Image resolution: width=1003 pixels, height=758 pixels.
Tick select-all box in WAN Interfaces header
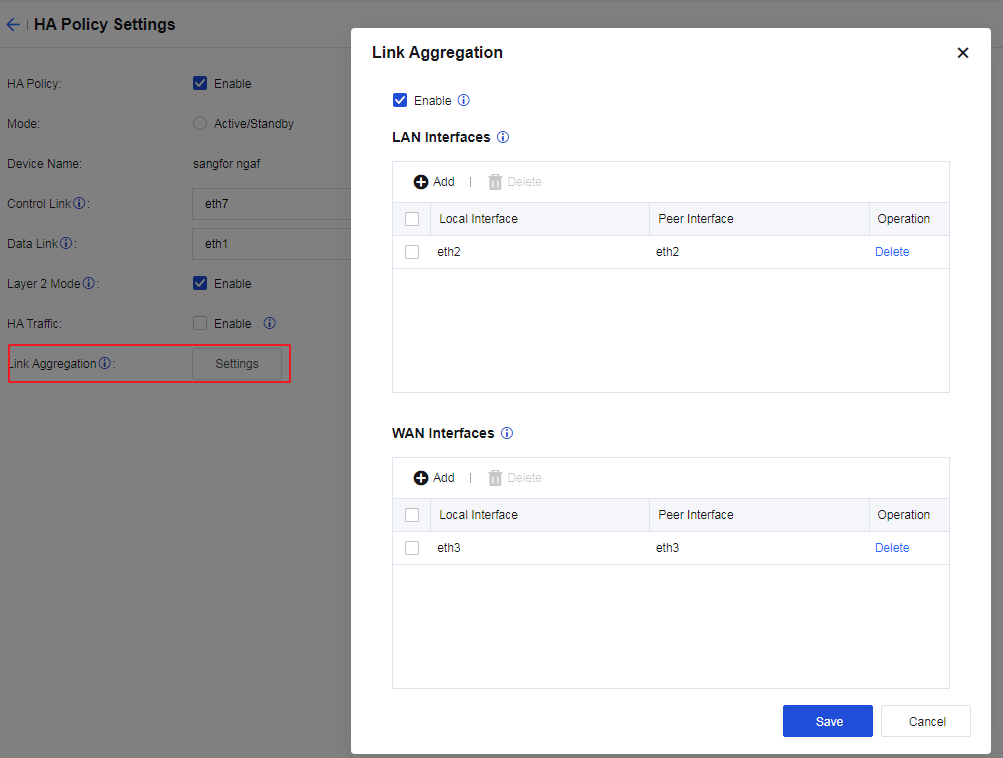(412, 515)
